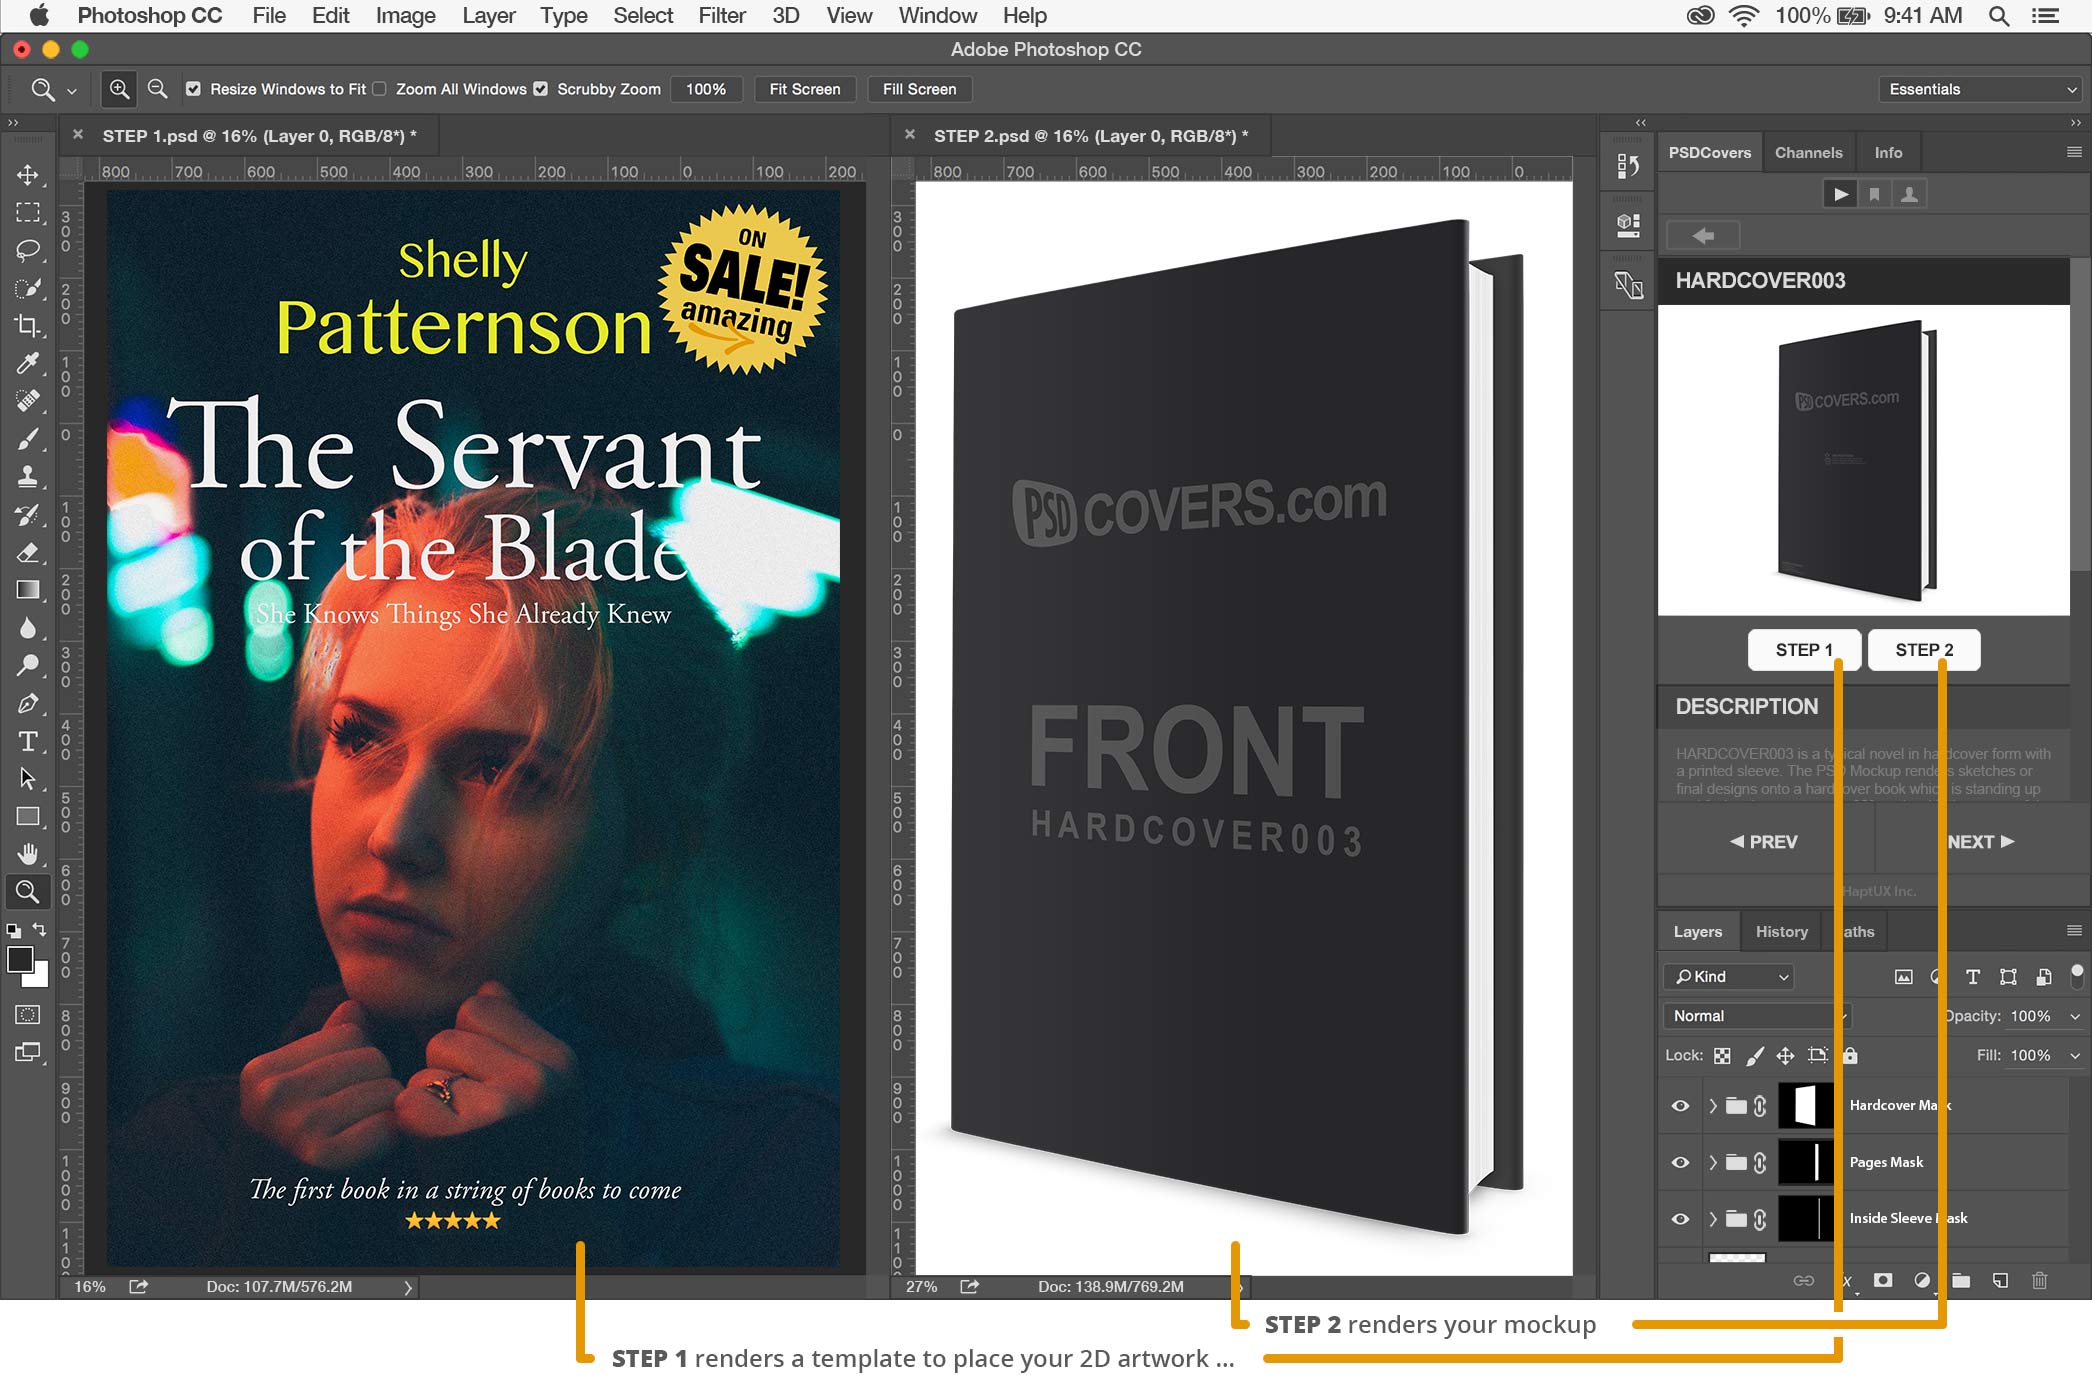
Task: Select the Crop tool
Action: click(x=27, y=326)
